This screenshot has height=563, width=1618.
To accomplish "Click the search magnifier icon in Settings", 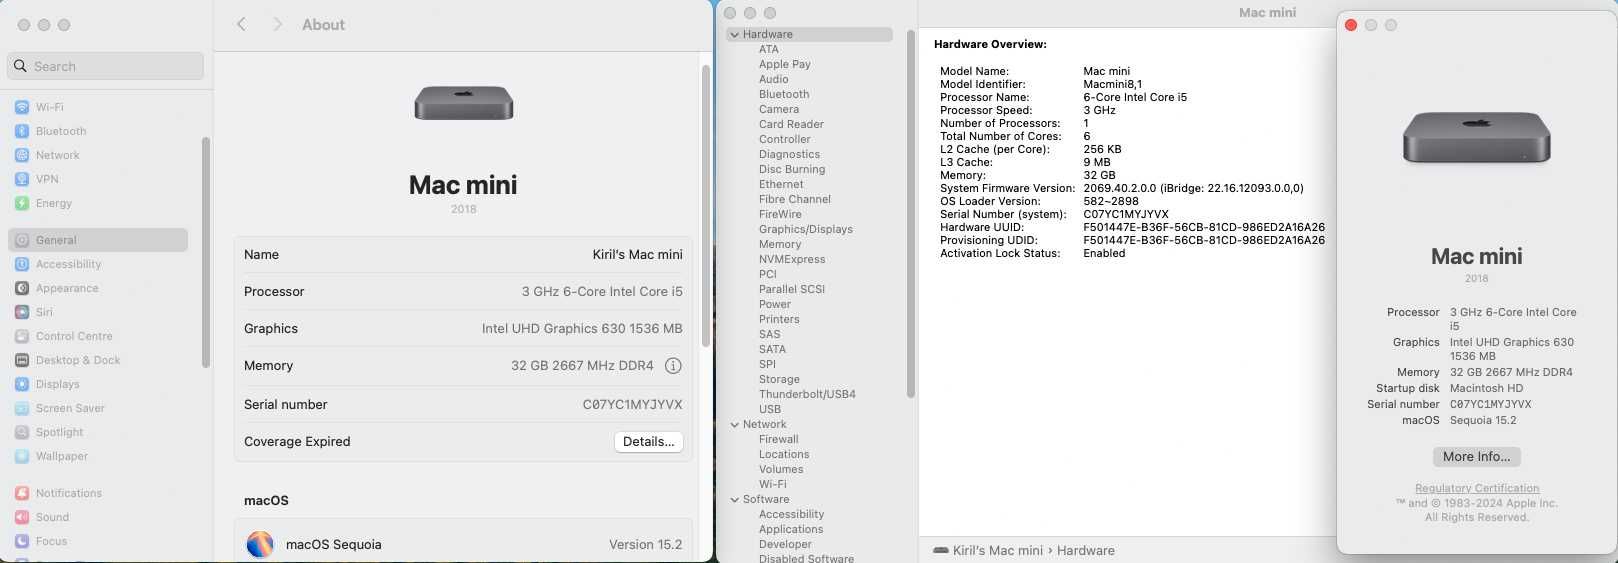I will pyautogui.click(x=20, y=66).
